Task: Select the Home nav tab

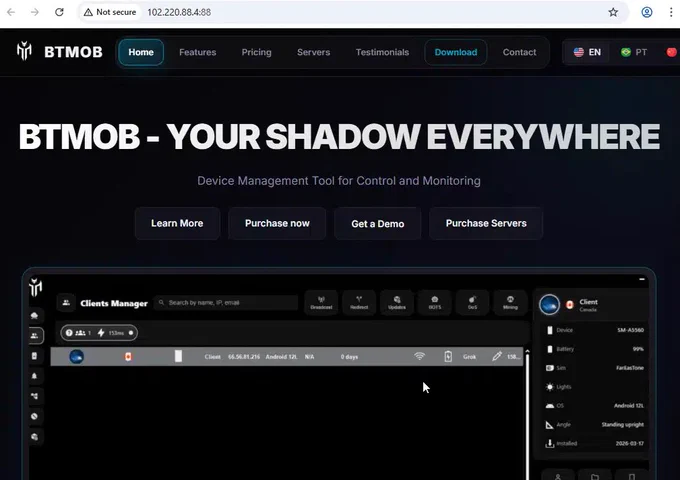Action: click(x=141, y=52)
